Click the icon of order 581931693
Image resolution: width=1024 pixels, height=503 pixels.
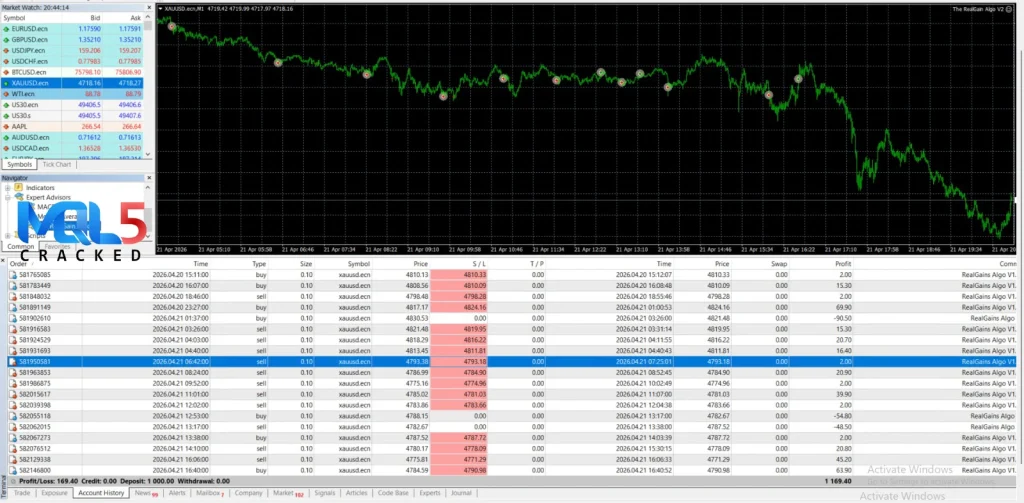tap(12, 351)
